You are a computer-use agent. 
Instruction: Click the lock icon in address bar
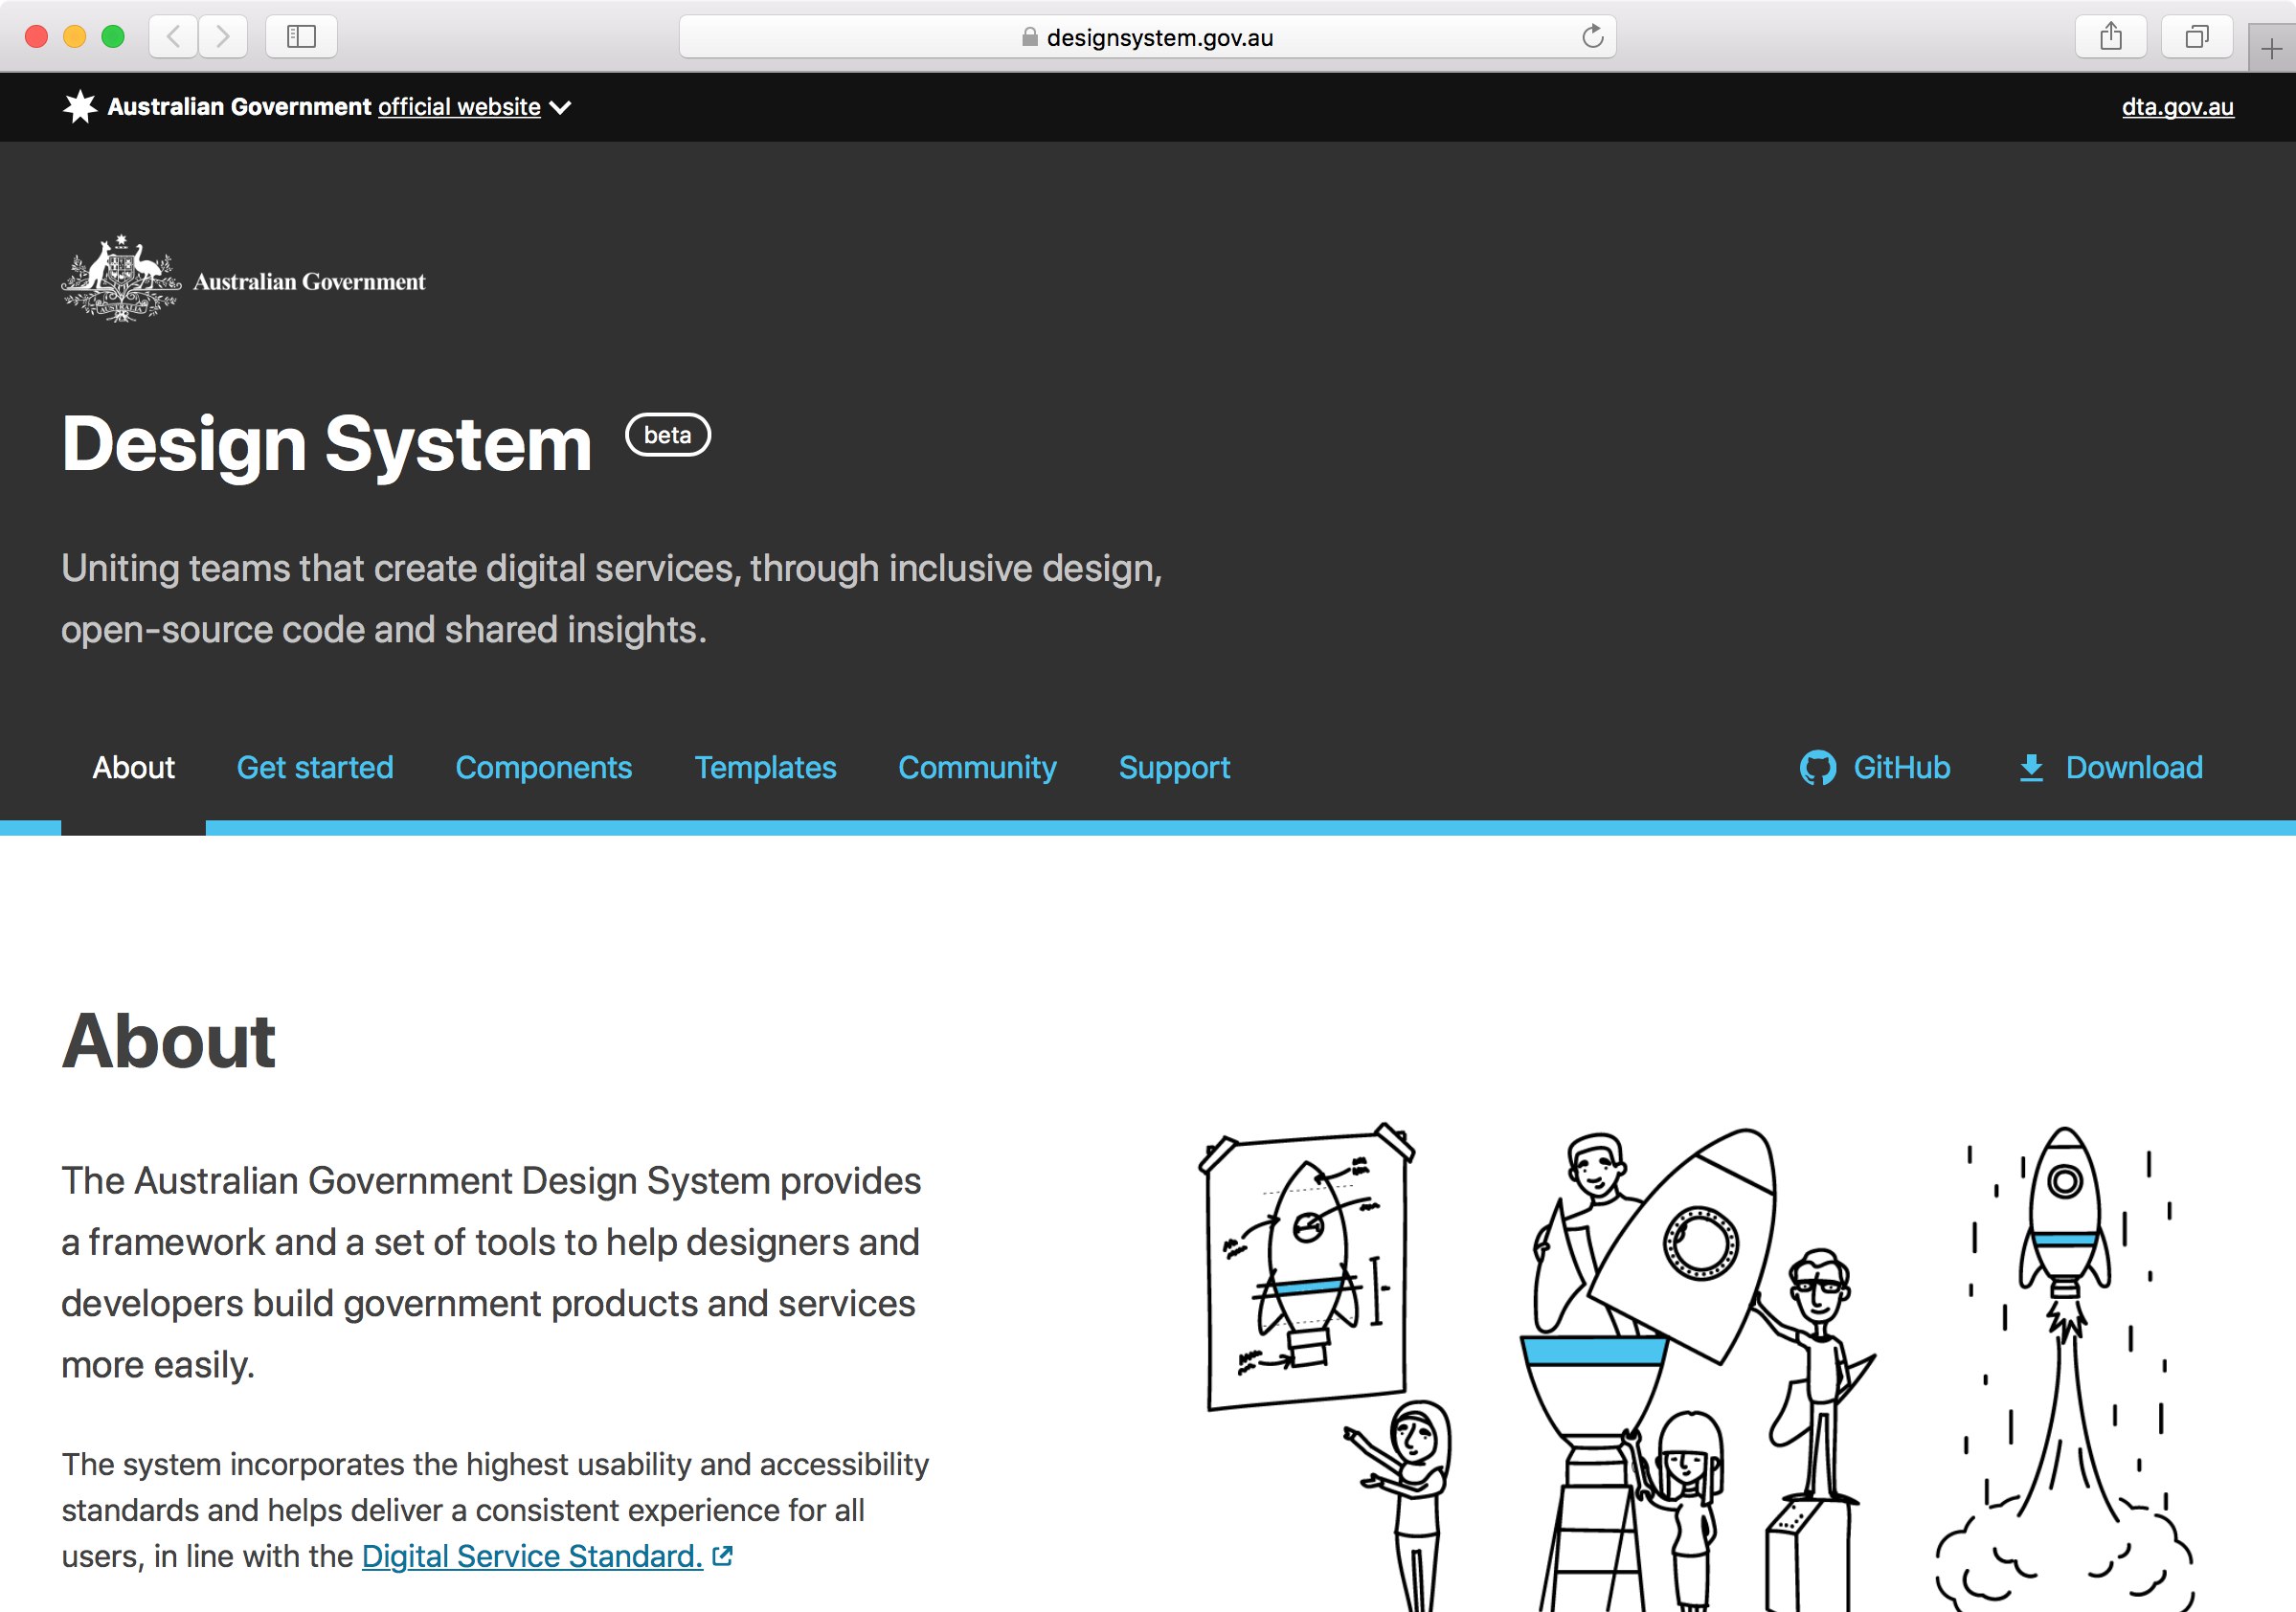1030,37
